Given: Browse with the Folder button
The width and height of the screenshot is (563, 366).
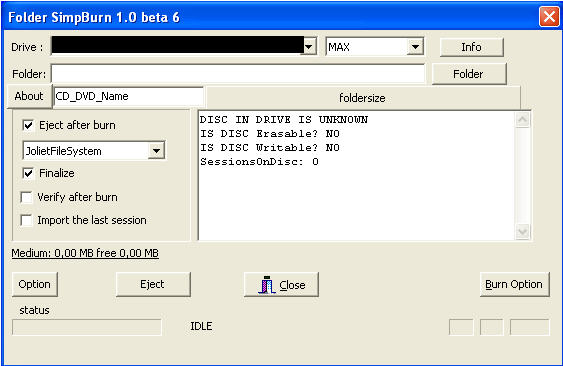Looking at the screenshot, I should click(x=469, y=74).
